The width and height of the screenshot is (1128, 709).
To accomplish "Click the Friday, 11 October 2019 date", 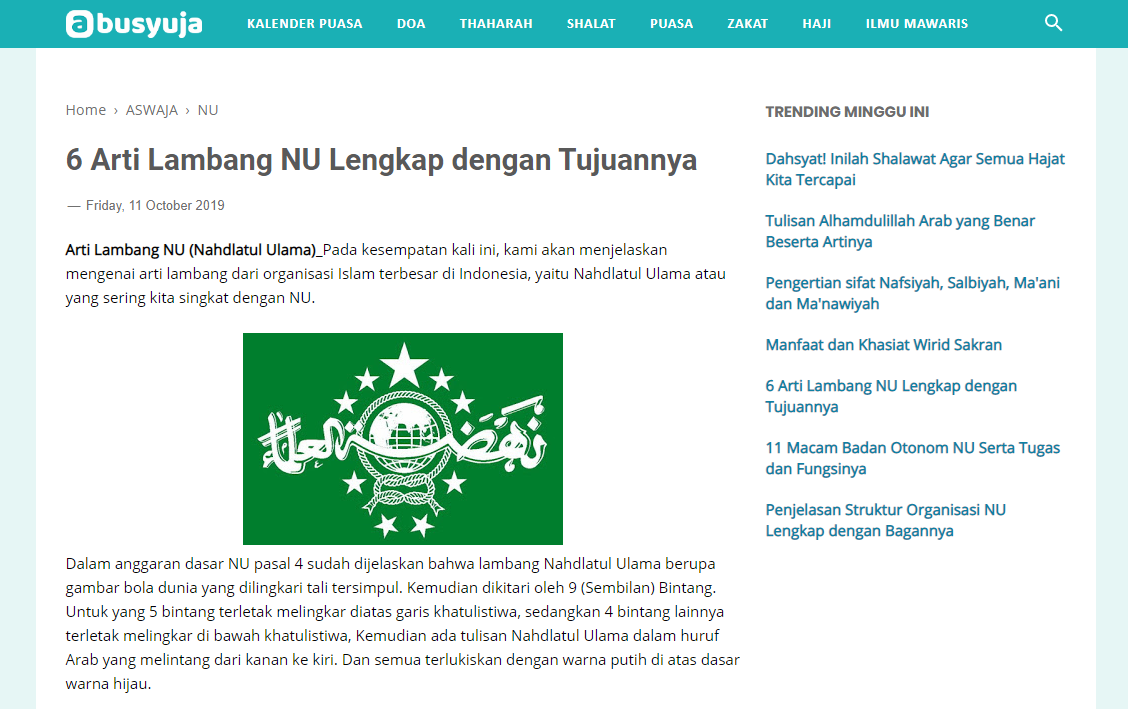I will coord(155,206).
